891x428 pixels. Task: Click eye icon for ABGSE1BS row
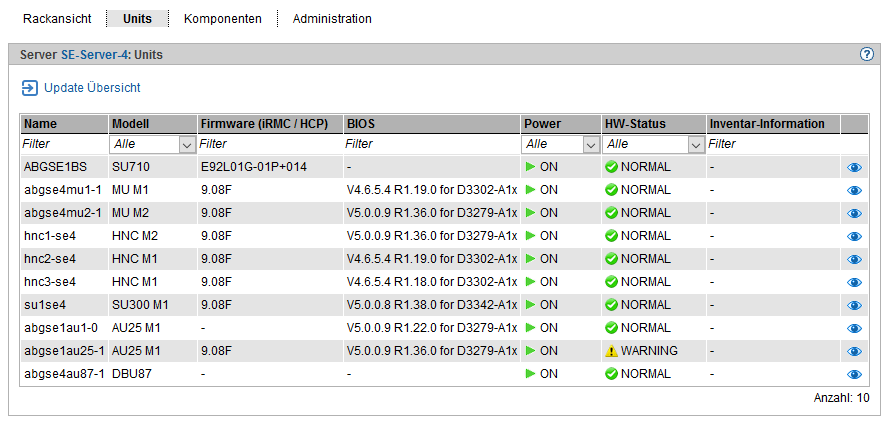(854, 167)
